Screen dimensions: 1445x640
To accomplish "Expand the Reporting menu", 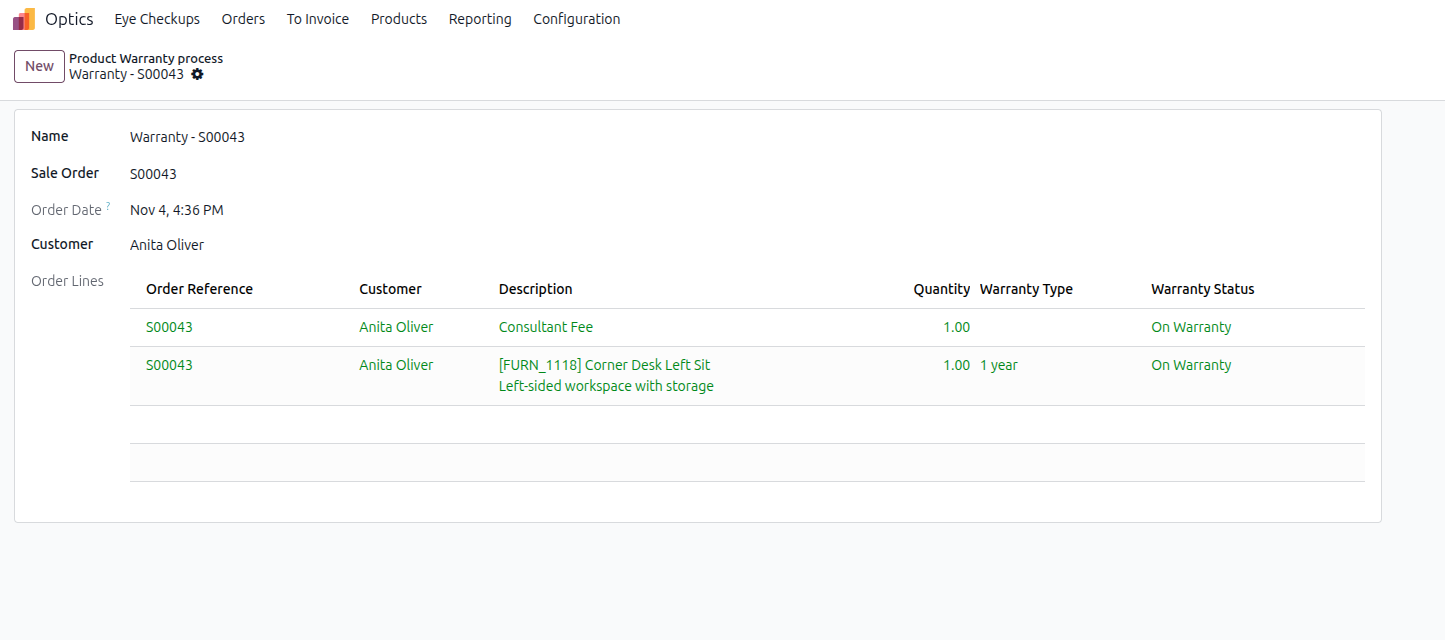I will pyautogui.click(x=480, y=19).
